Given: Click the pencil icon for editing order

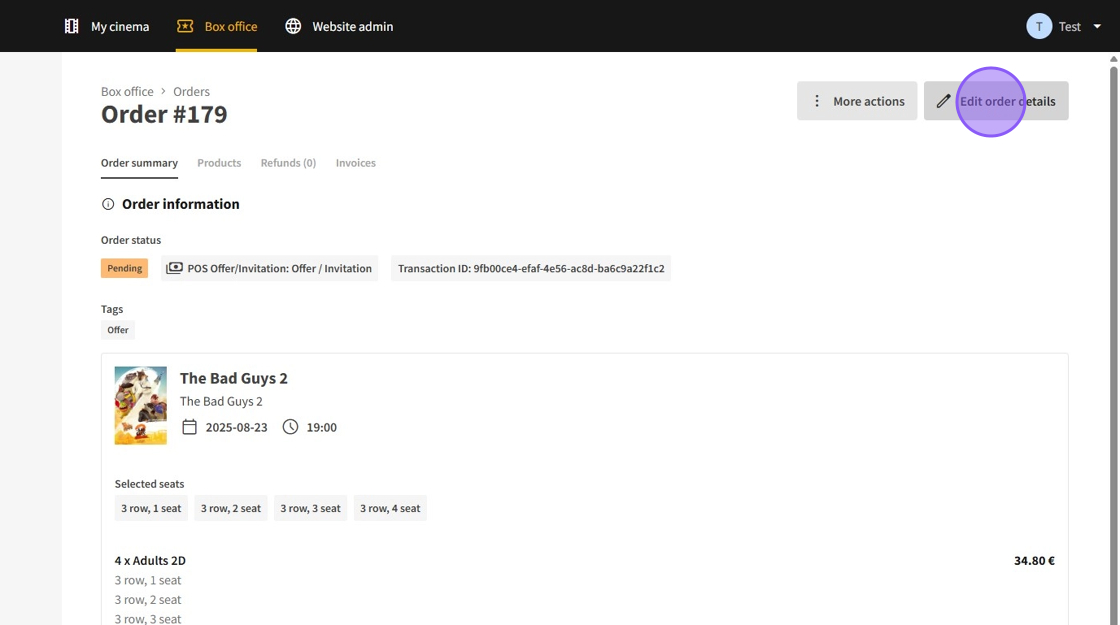Looking at the screenshot, I should tap(943, 101).
